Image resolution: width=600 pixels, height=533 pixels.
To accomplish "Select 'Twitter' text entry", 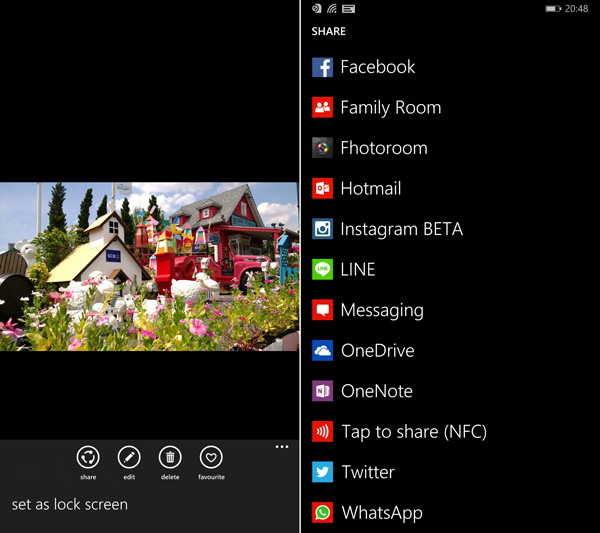I will [368, 472].
